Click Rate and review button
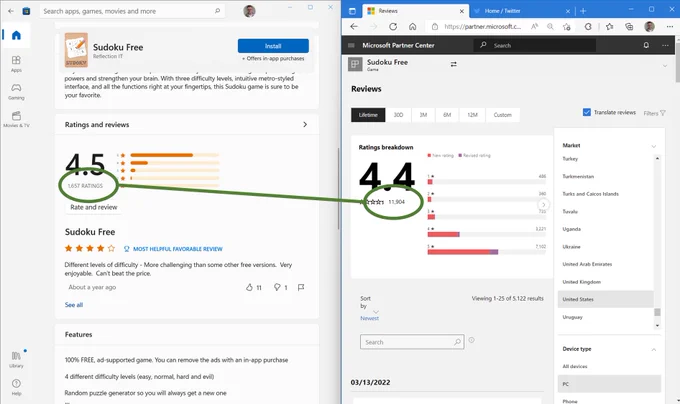680x404 pixels. click(94, 207)
